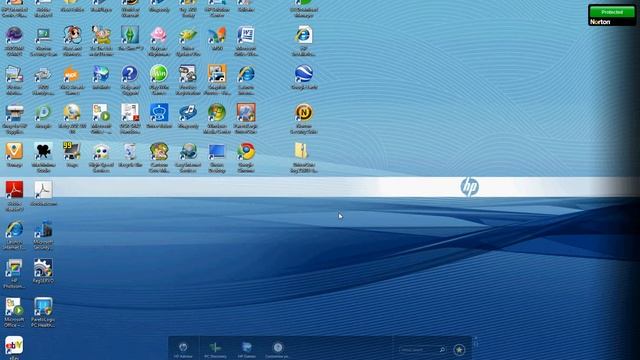Viewport: 640px width, 360px height.
Task: Open The Sims 3 green plumbob shortcut
Action: (130, 36)
